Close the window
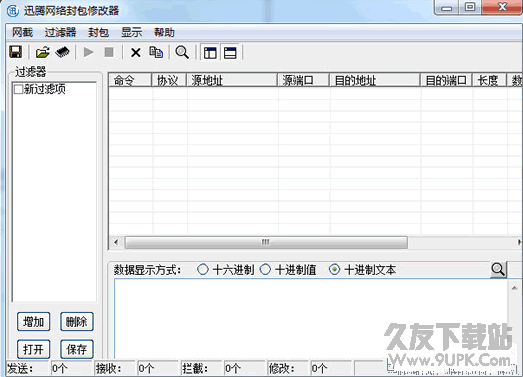The width and height of the screenshot is (523, 377). pos(502,7)
